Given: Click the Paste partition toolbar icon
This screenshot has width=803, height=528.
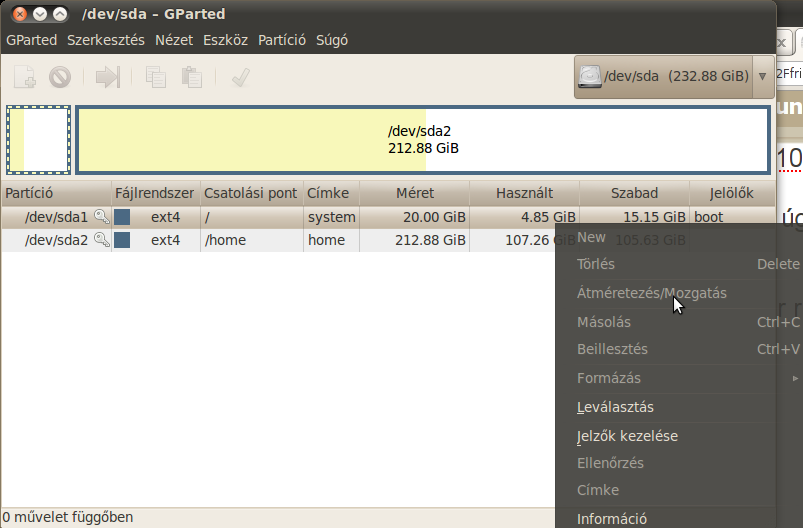Looking at the screenshot, I should click(192, 77).
